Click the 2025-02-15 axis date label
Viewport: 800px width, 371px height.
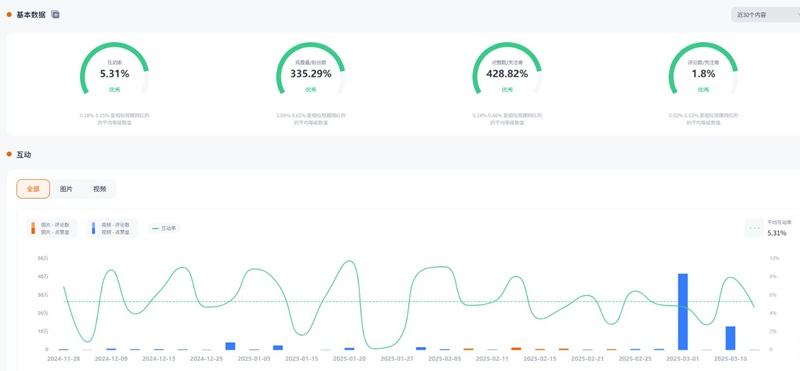pyautogui.click(x=540, y=359)
